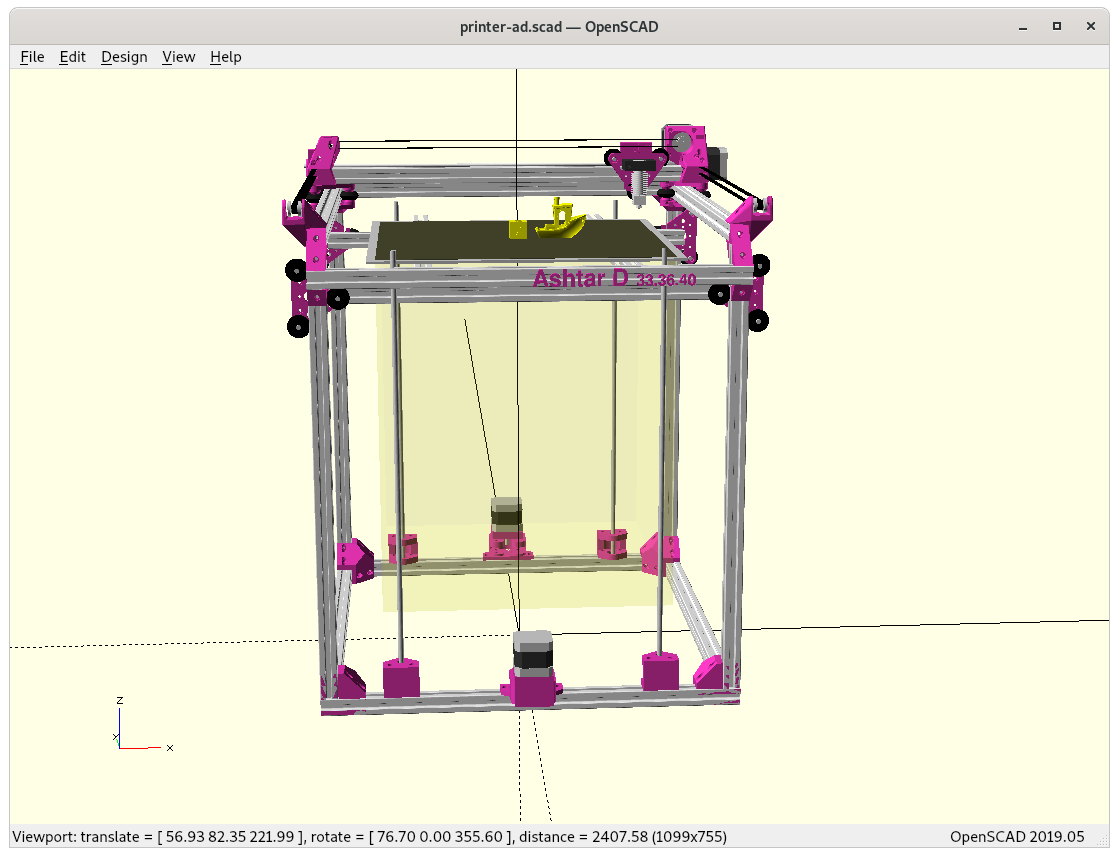Click the XYZ axis orientation indicator

(x=133, y=727)
